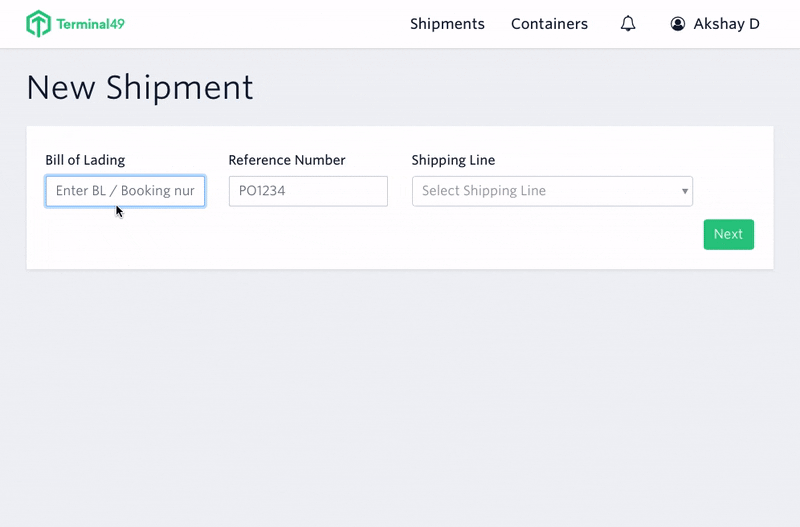
Task: Click the New Shipment page heading
Action: pos(140,88)
